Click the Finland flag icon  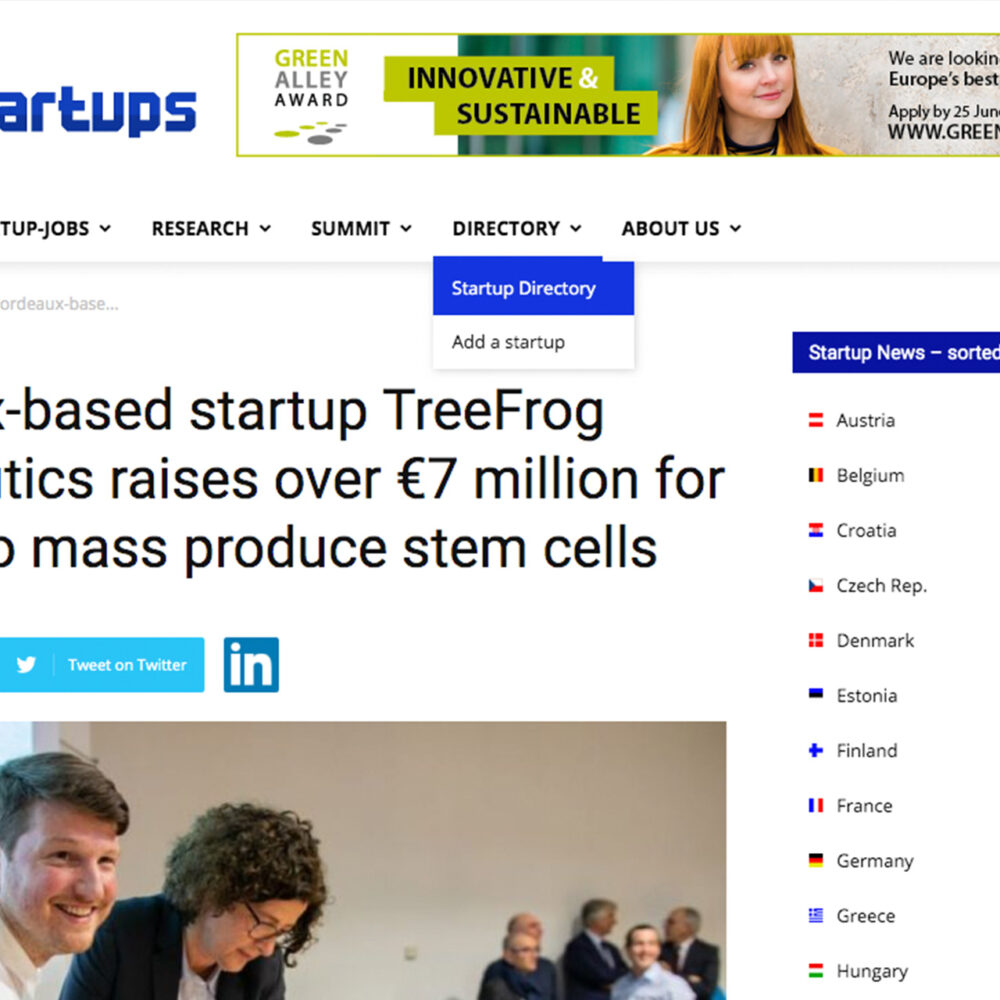[816, 751]
